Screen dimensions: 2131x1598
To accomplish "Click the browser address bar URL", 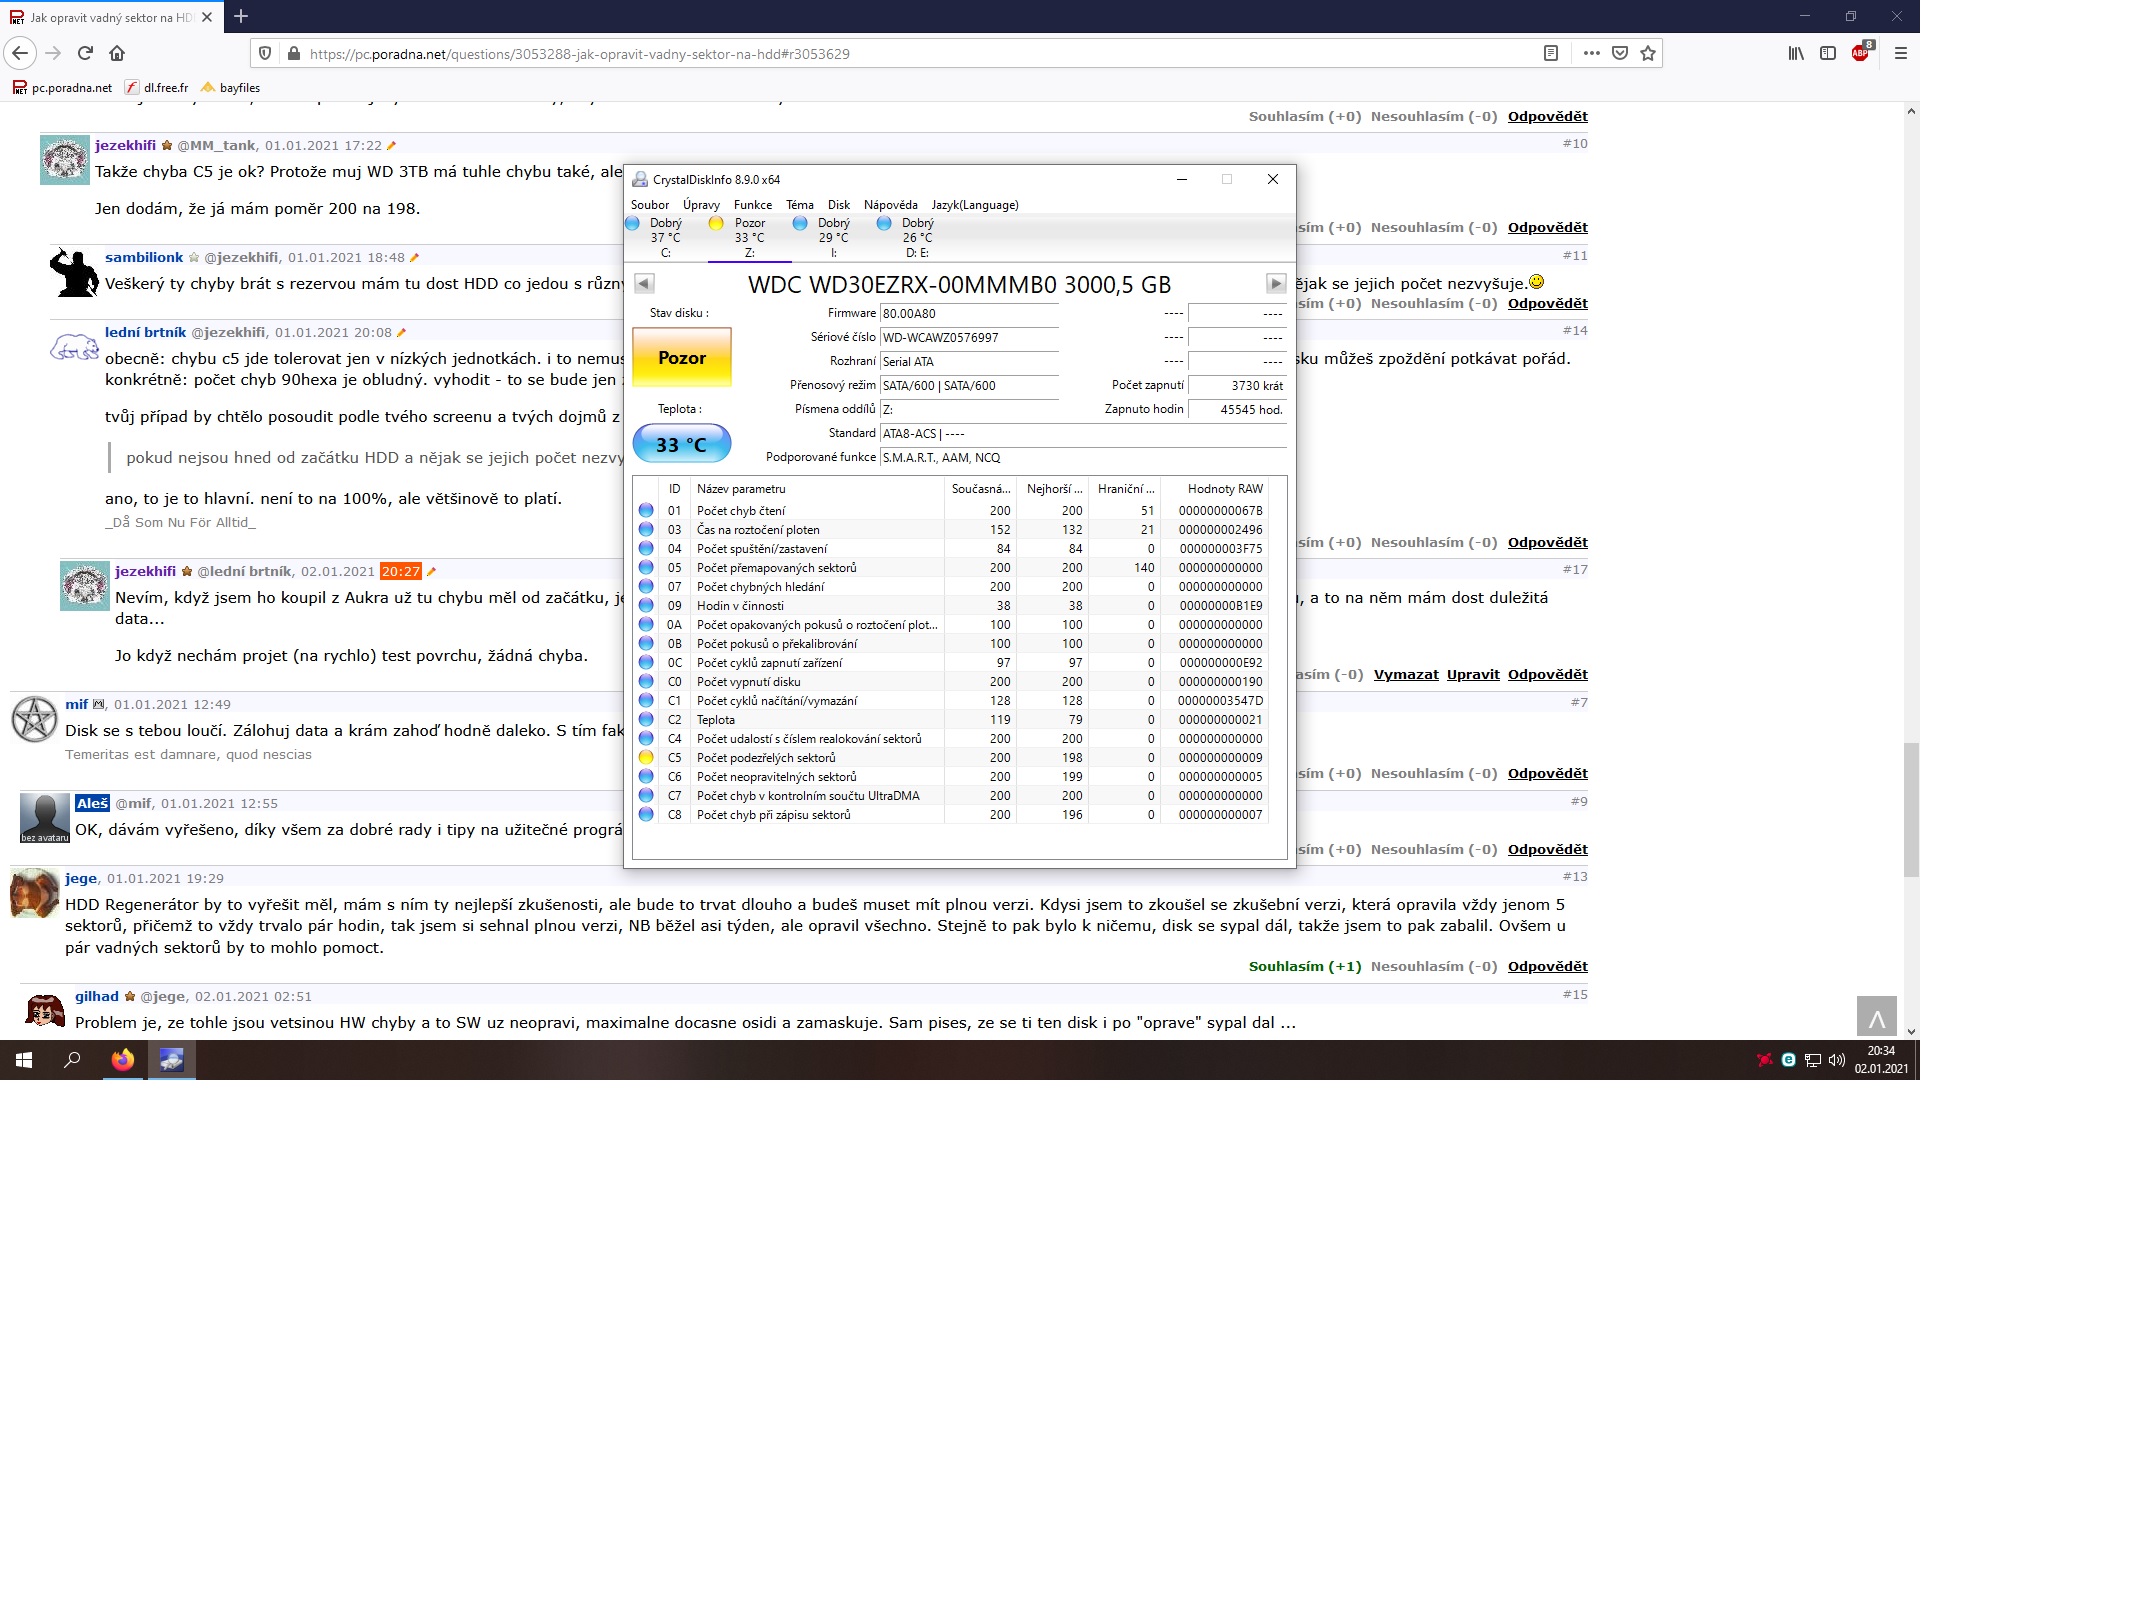I will tap(580, 54).
